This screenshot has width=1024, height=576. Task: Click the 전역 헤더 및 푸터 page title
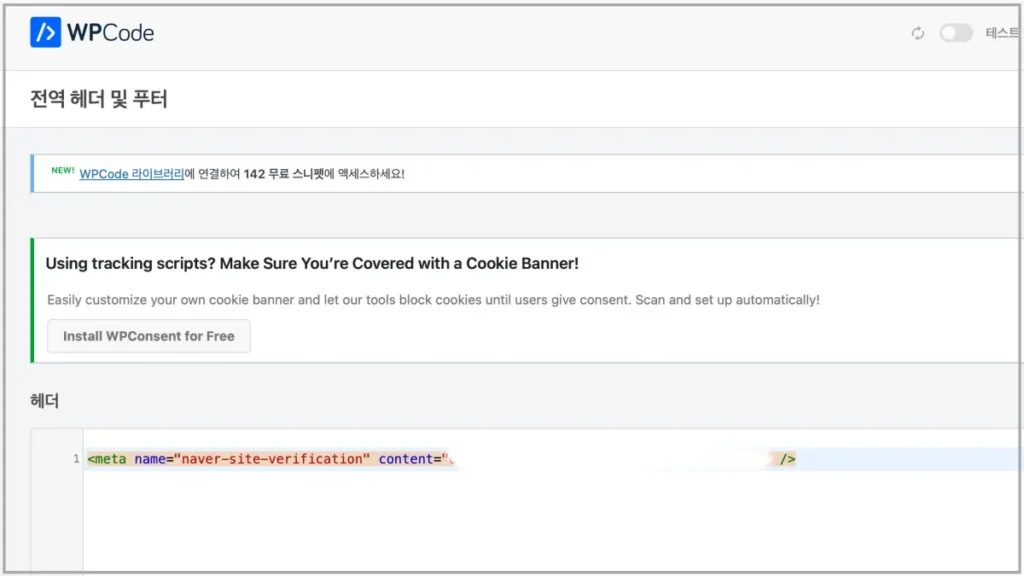[x=99, y=99]
